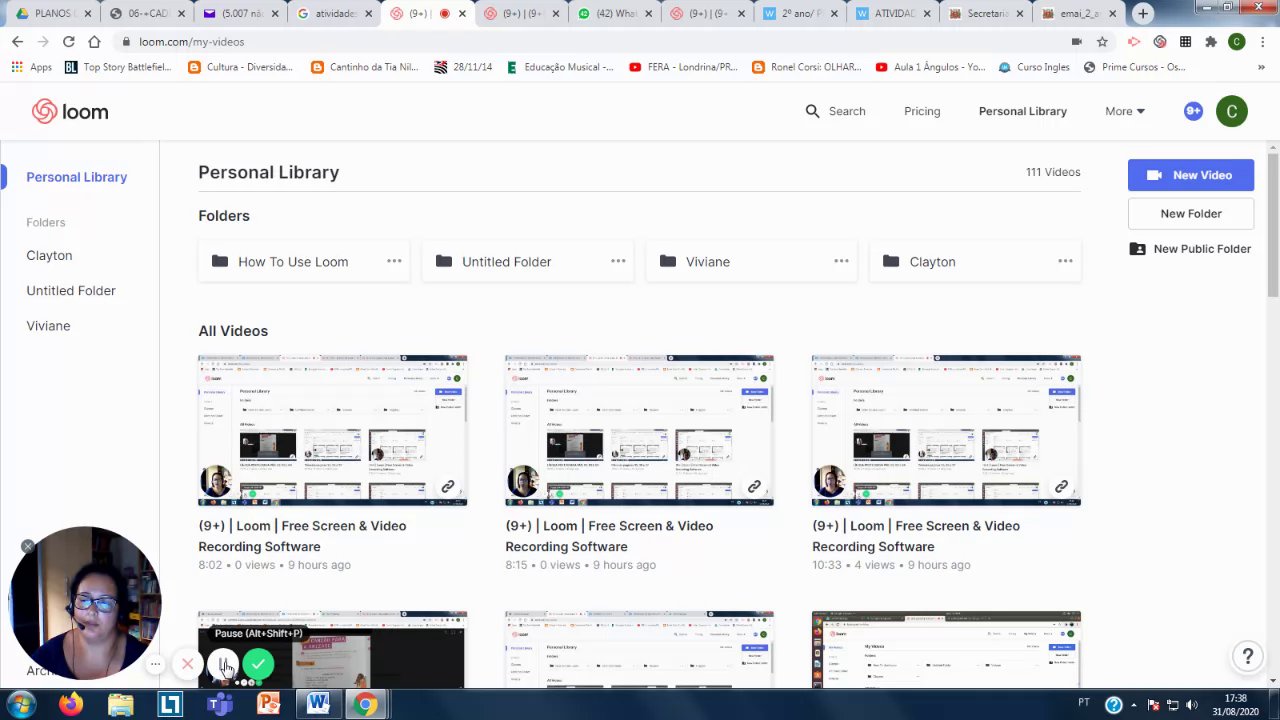Click the New Folder button
1280x720 pixels.
click(1191, 213)
